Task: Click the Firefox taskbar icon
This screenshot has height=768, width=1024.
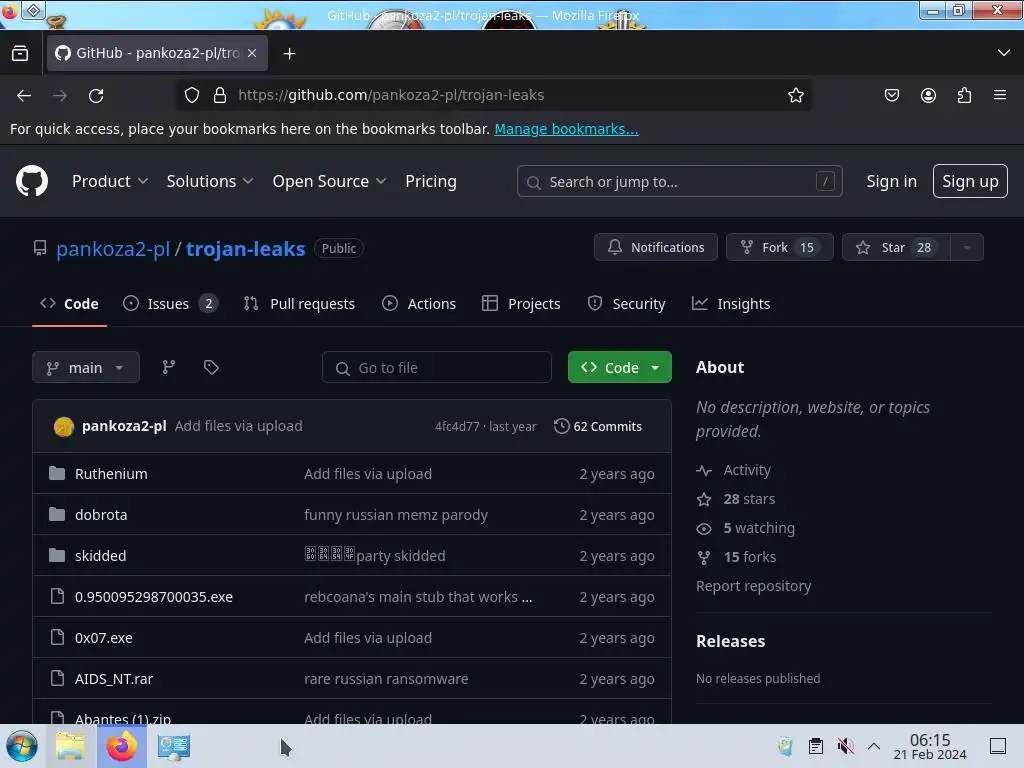Action: 121,746
